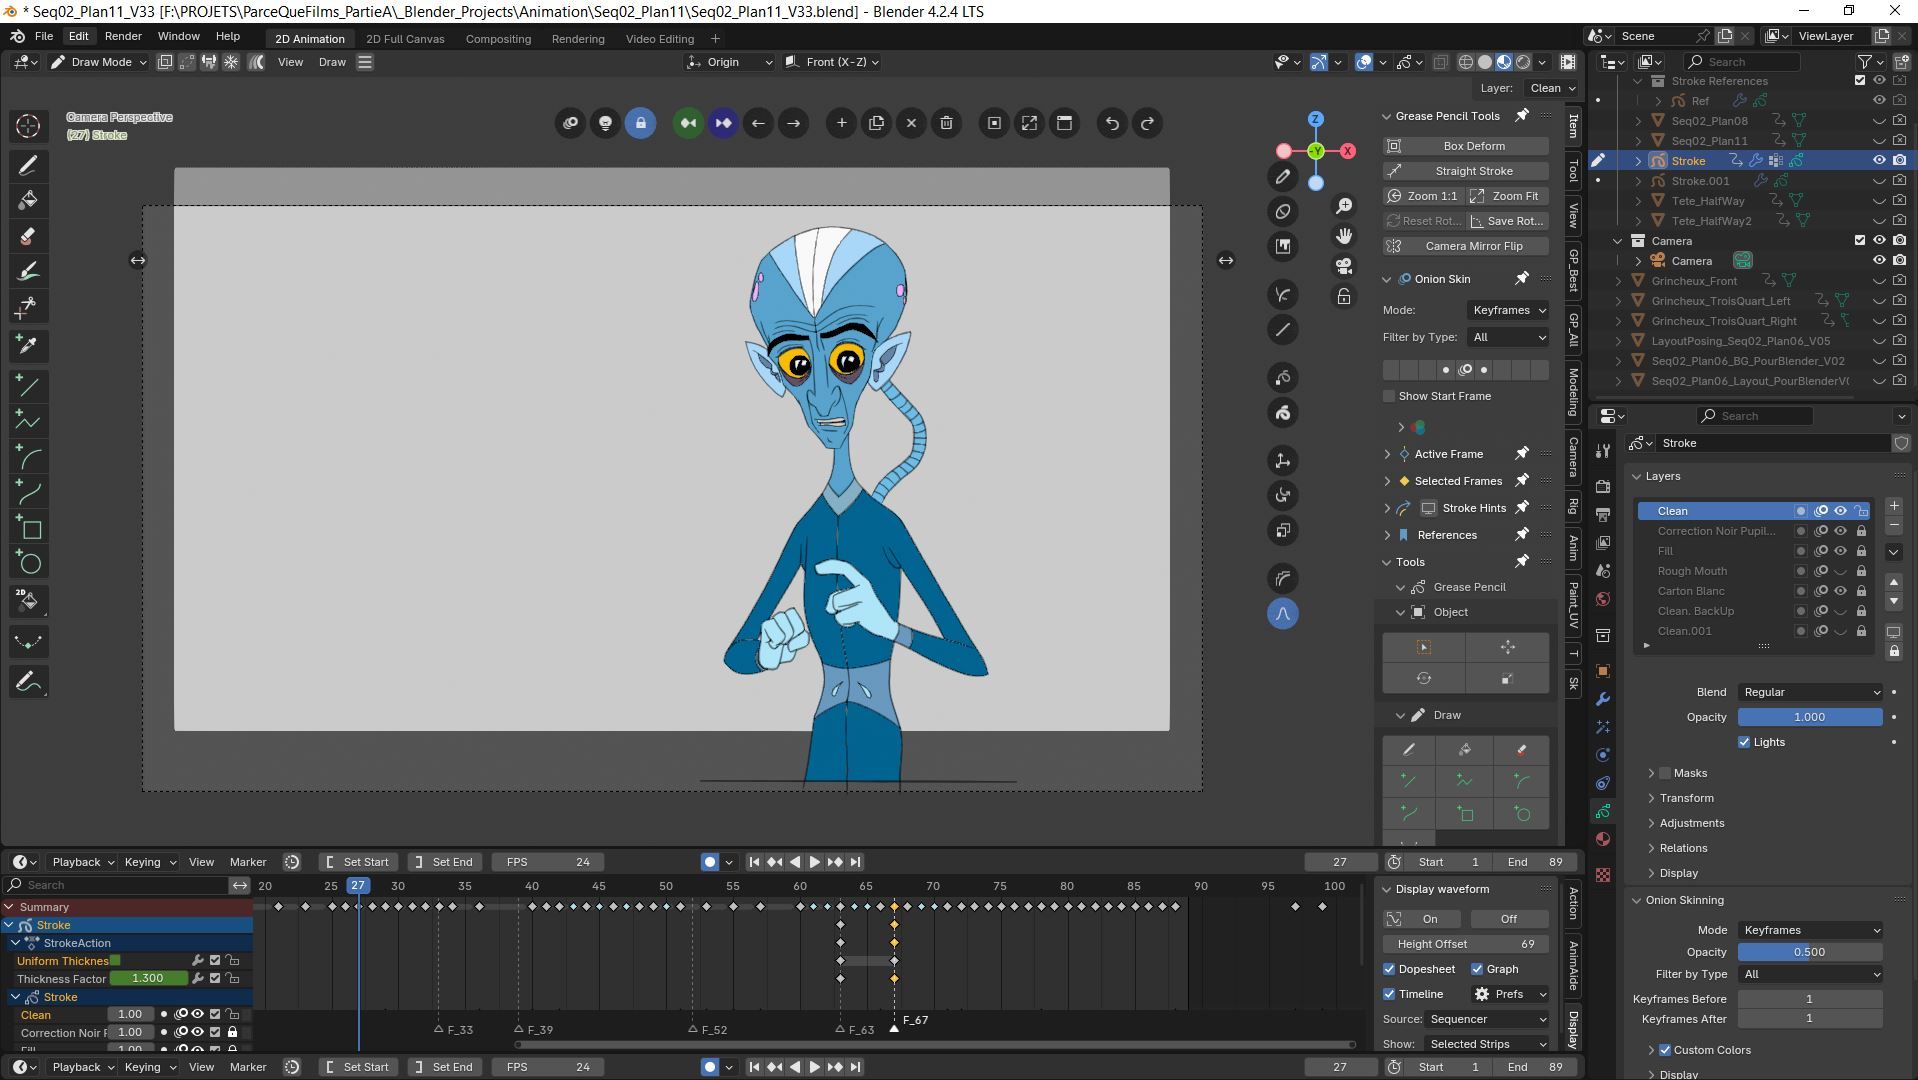Click the plus add frame icon
This screenshot has height=1080, width=1918.
tap(841, 123)
